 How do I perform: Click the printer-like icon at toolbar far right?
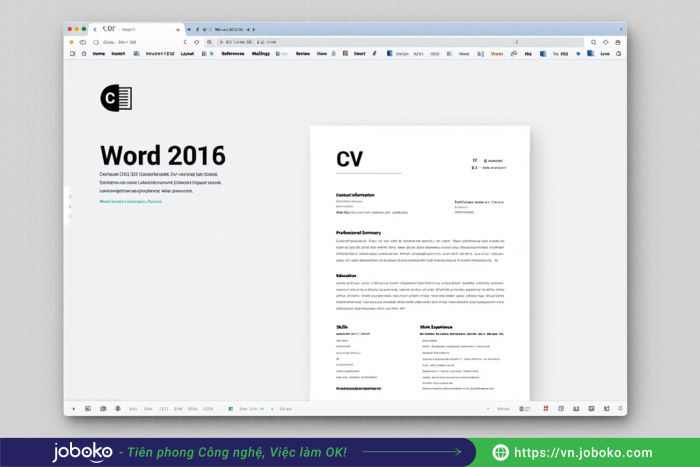pyautogui.click(x=618, y=42)
